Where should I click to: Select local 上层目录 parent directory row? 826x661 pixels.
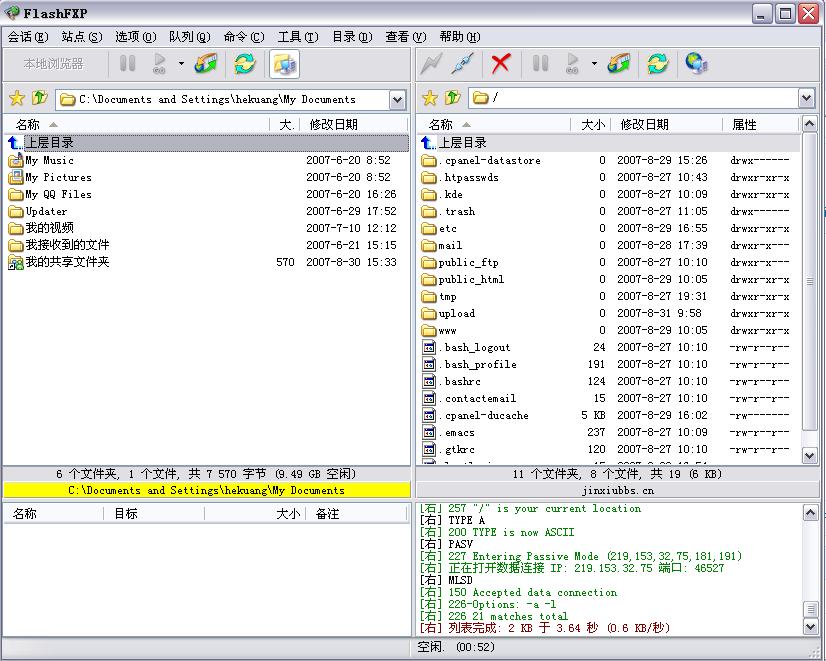pos(208,142)
